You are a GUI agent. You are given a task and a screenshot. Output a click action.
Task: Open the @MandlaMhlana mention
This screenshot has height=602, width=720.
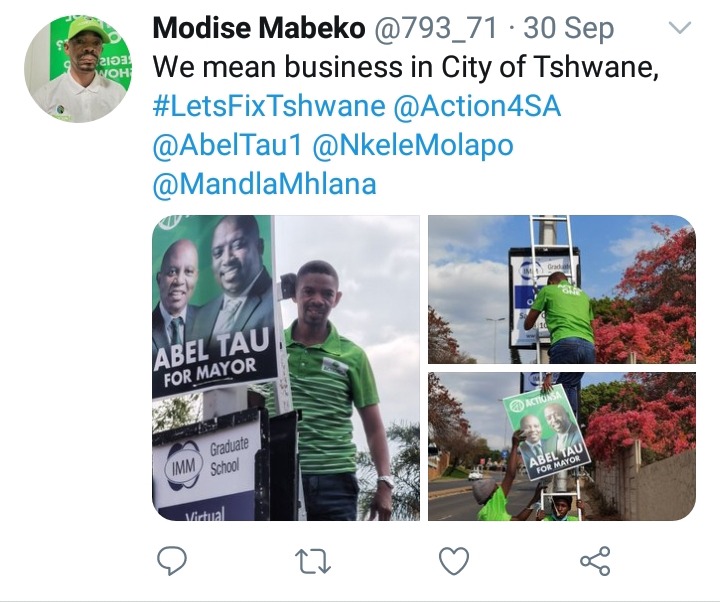pos(264,184)
